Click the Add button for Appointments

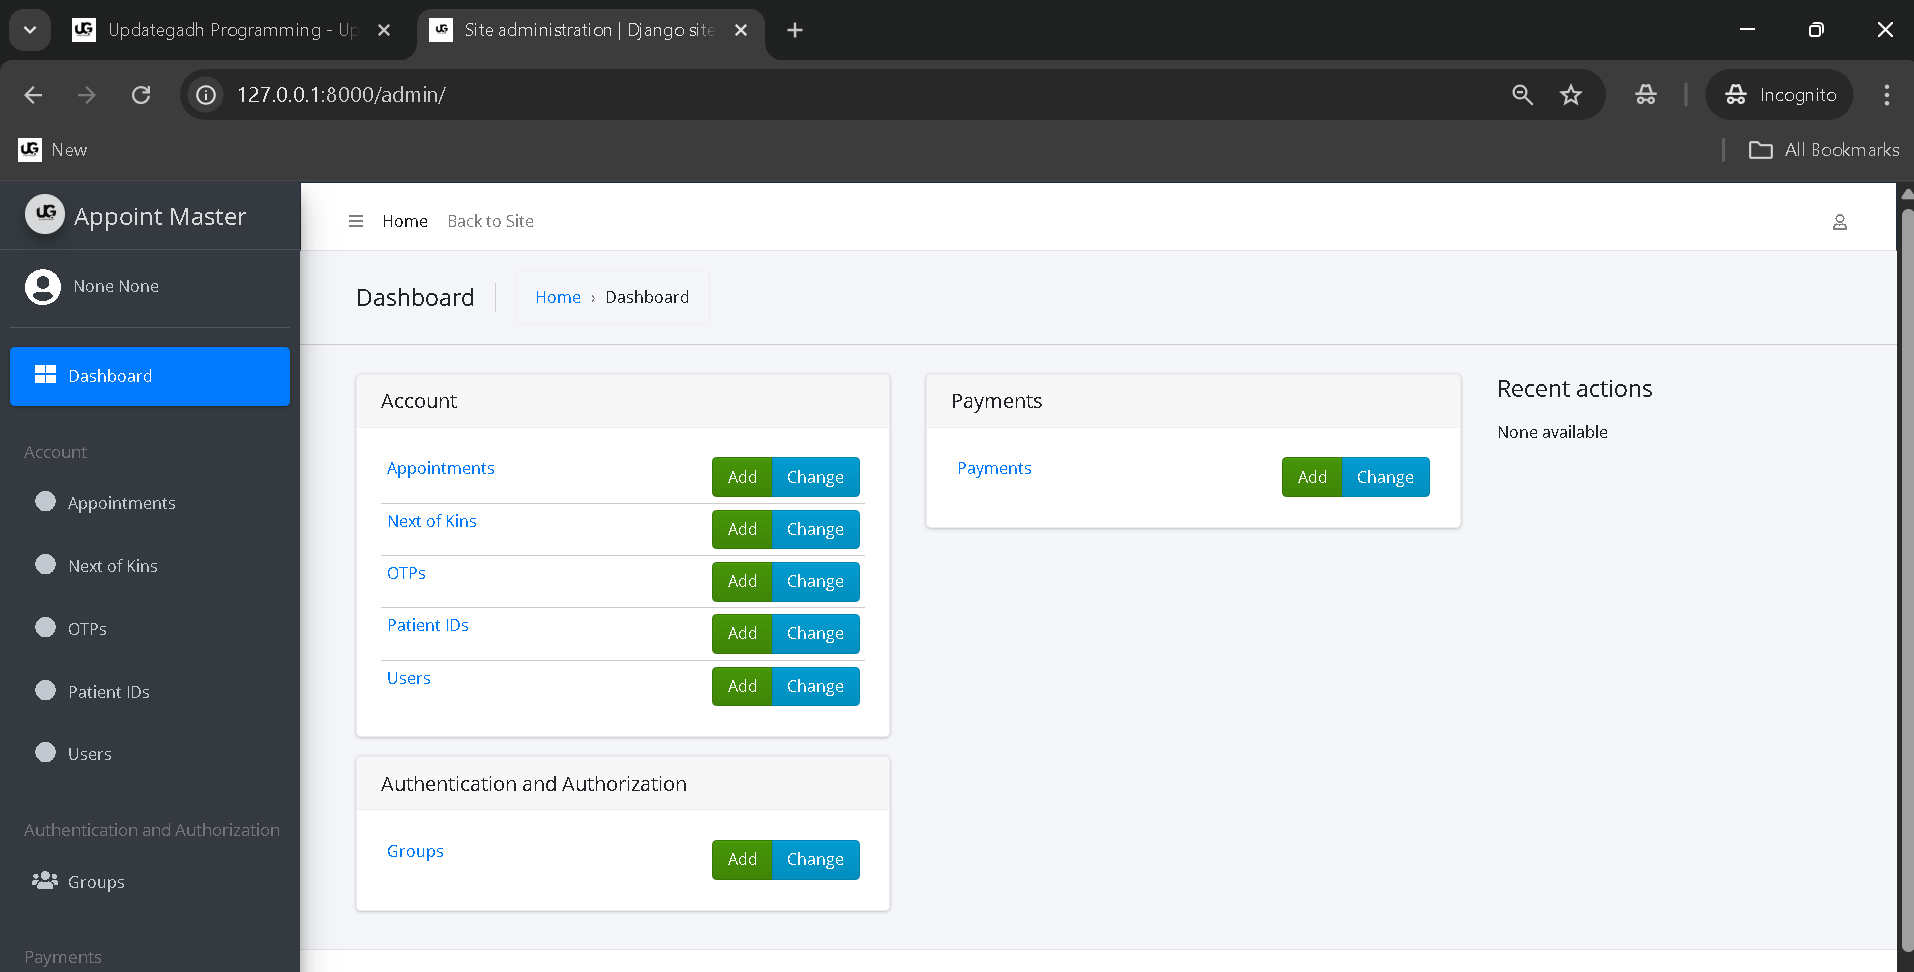(741, 477)
